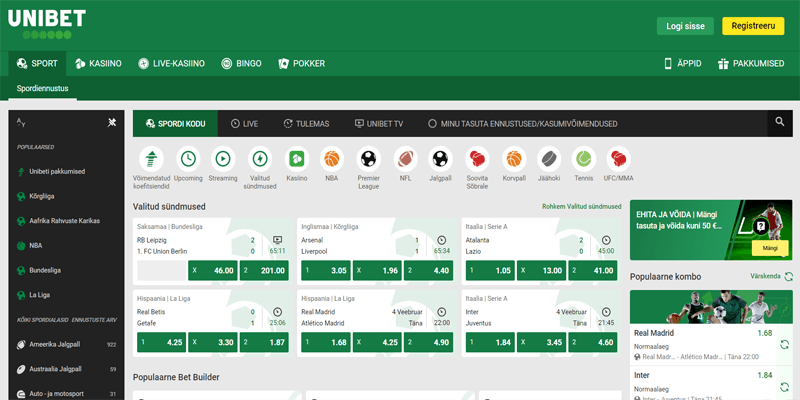Open the EHITA JA VÕIDA promo banner
This screenshot has height=400, width=800.
click(711, 230)
